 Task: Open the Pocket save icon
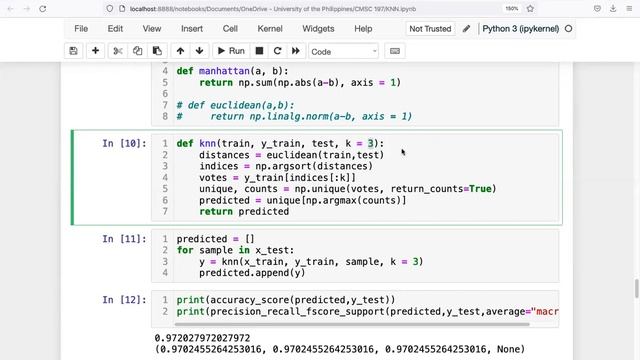[597, 9]
